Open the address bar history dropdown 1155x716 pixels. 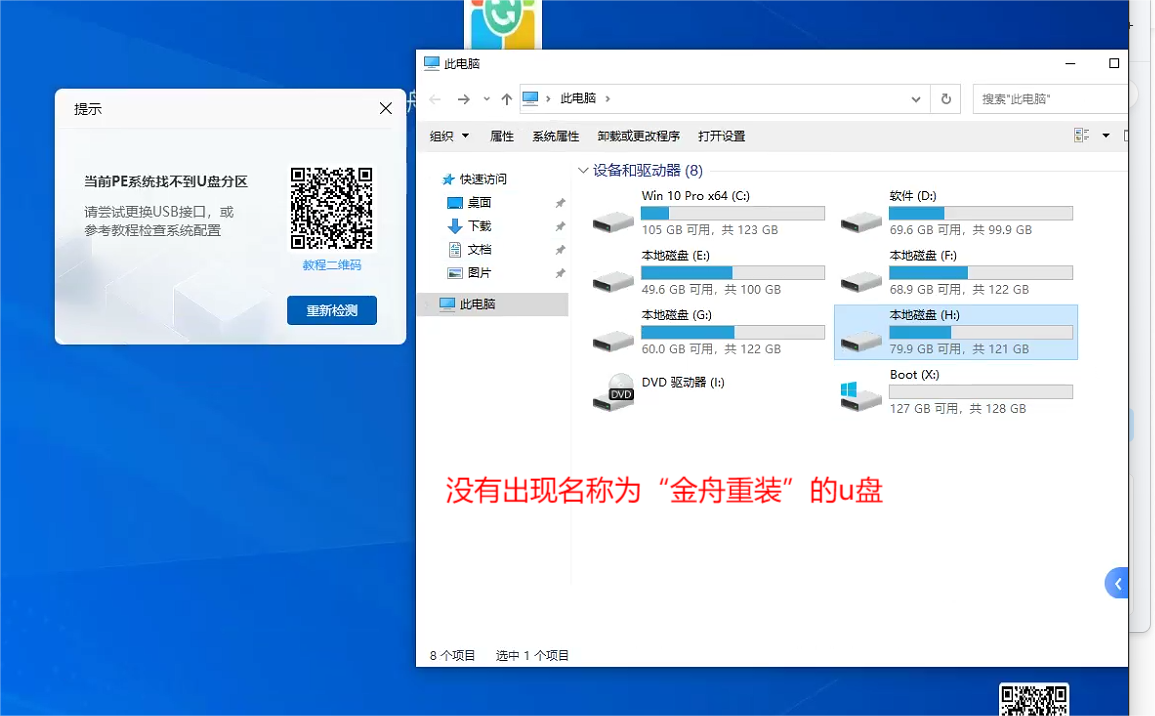coord(915,99)
